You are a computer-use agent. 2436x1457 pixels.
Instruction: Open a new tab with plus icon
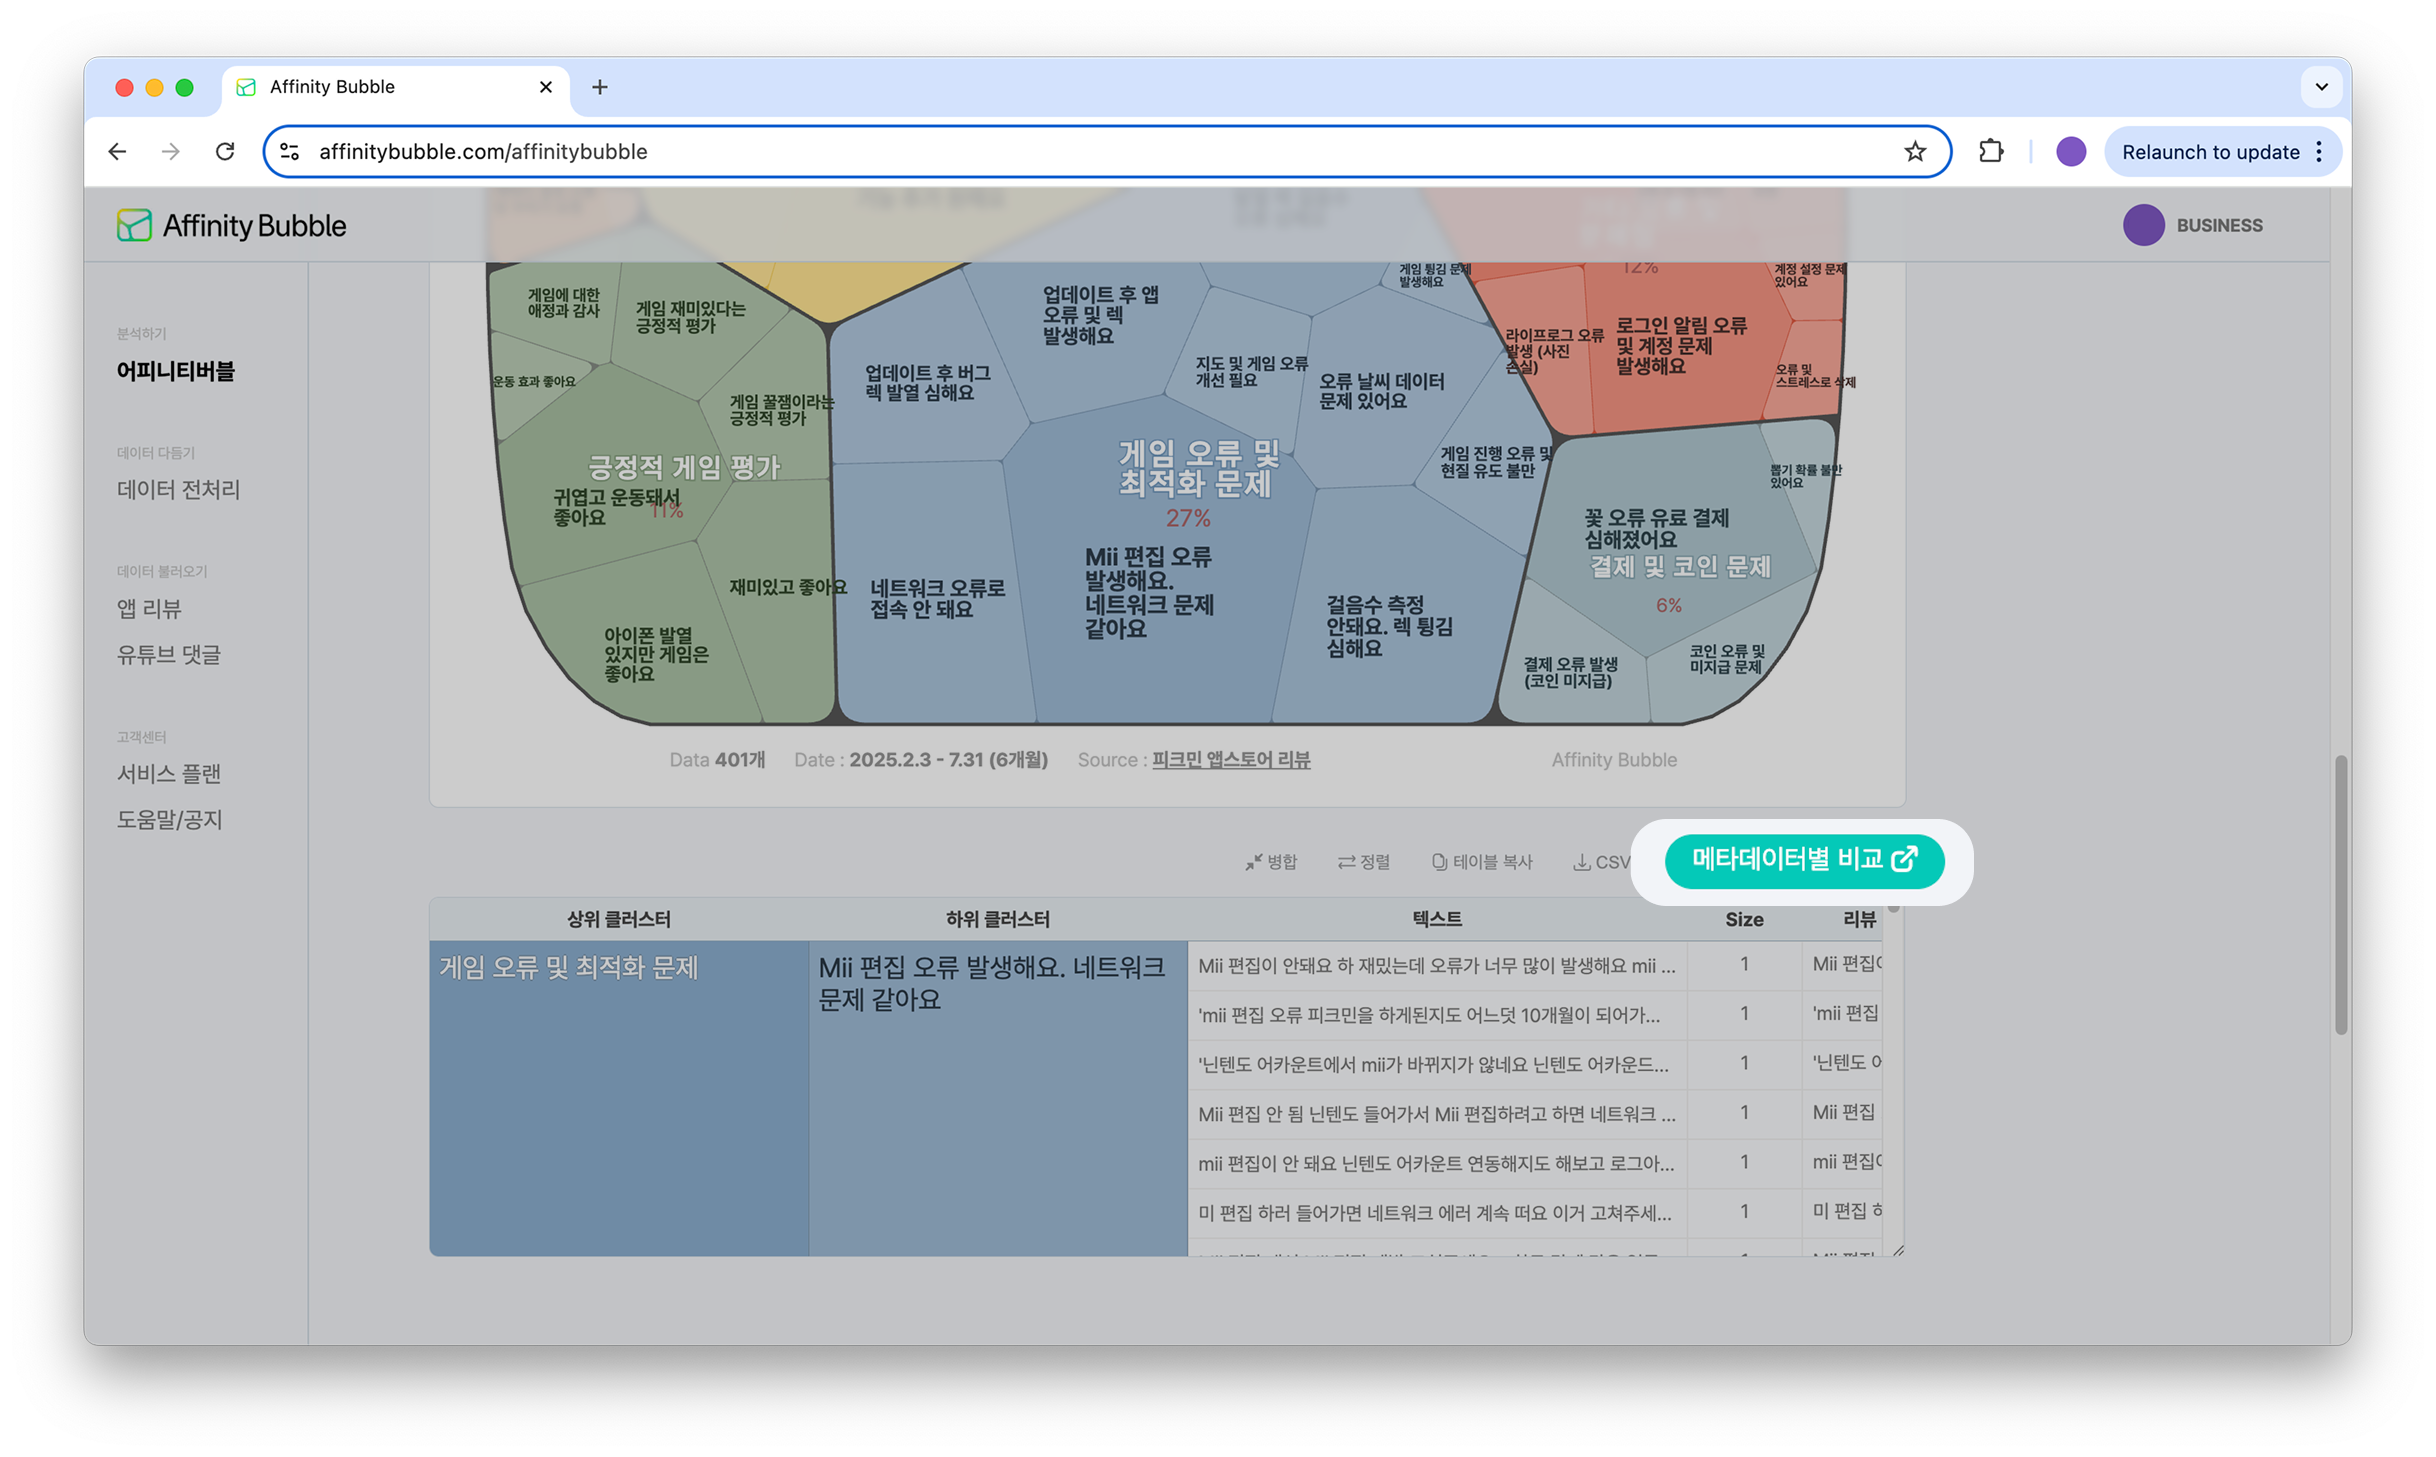(x=599, y=87)
